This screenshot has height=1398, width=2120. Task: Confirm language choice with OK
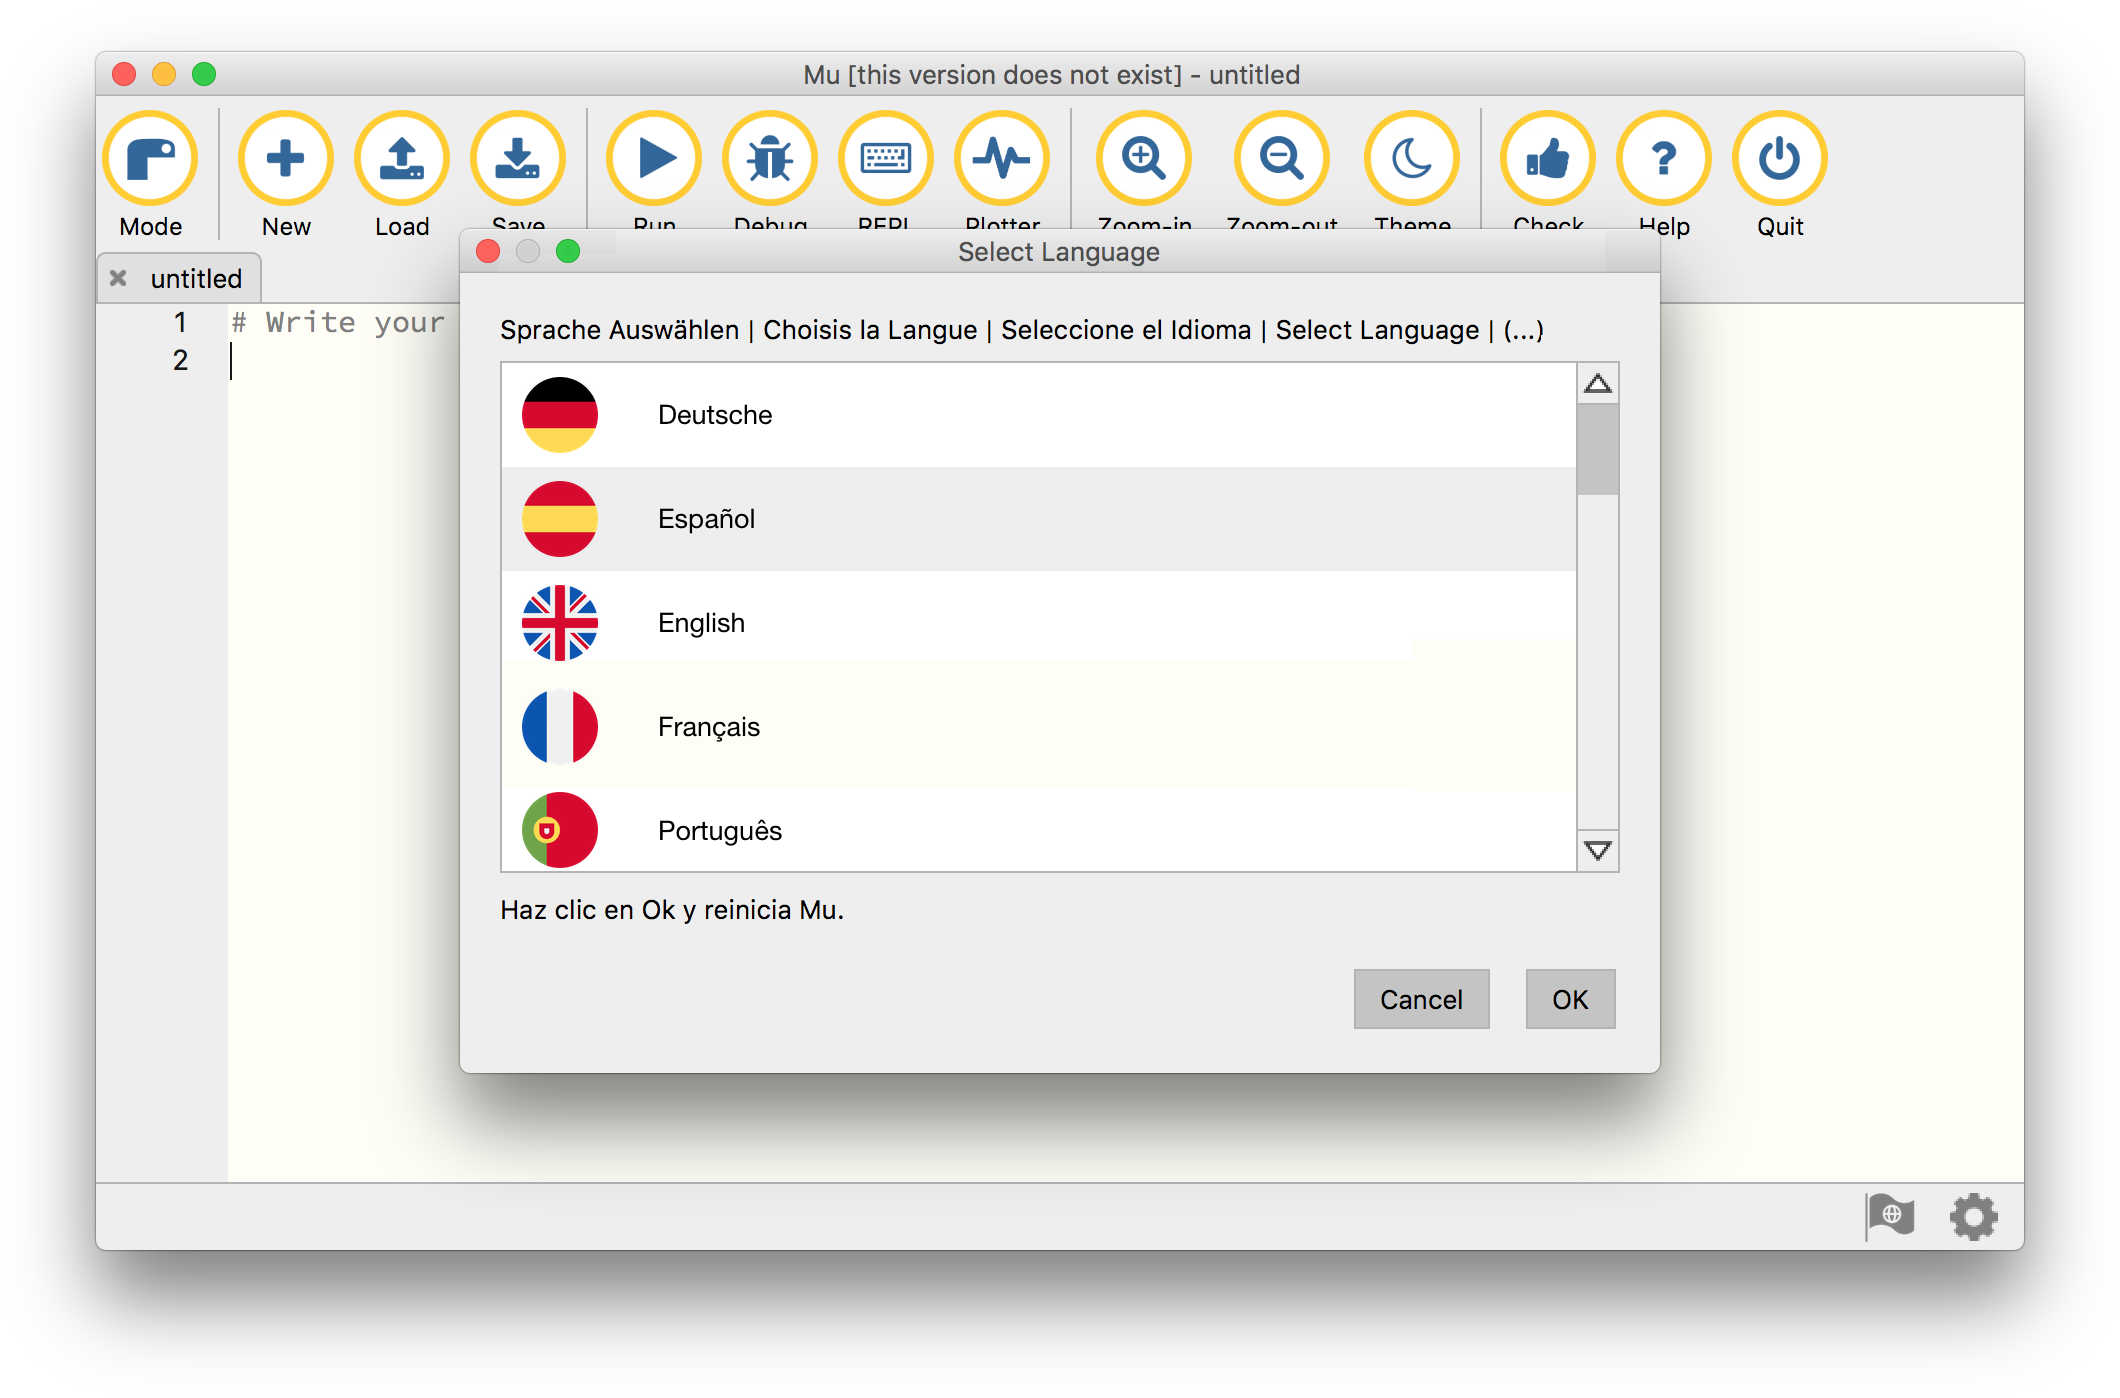tap(1570, 999)
